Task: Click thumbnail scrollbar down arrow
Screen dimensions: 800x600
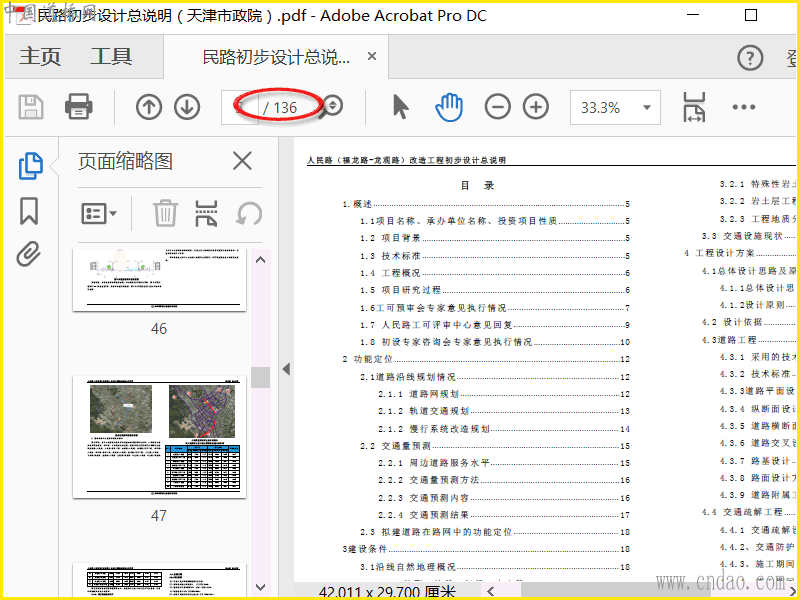Action: [x=261, y=587]
